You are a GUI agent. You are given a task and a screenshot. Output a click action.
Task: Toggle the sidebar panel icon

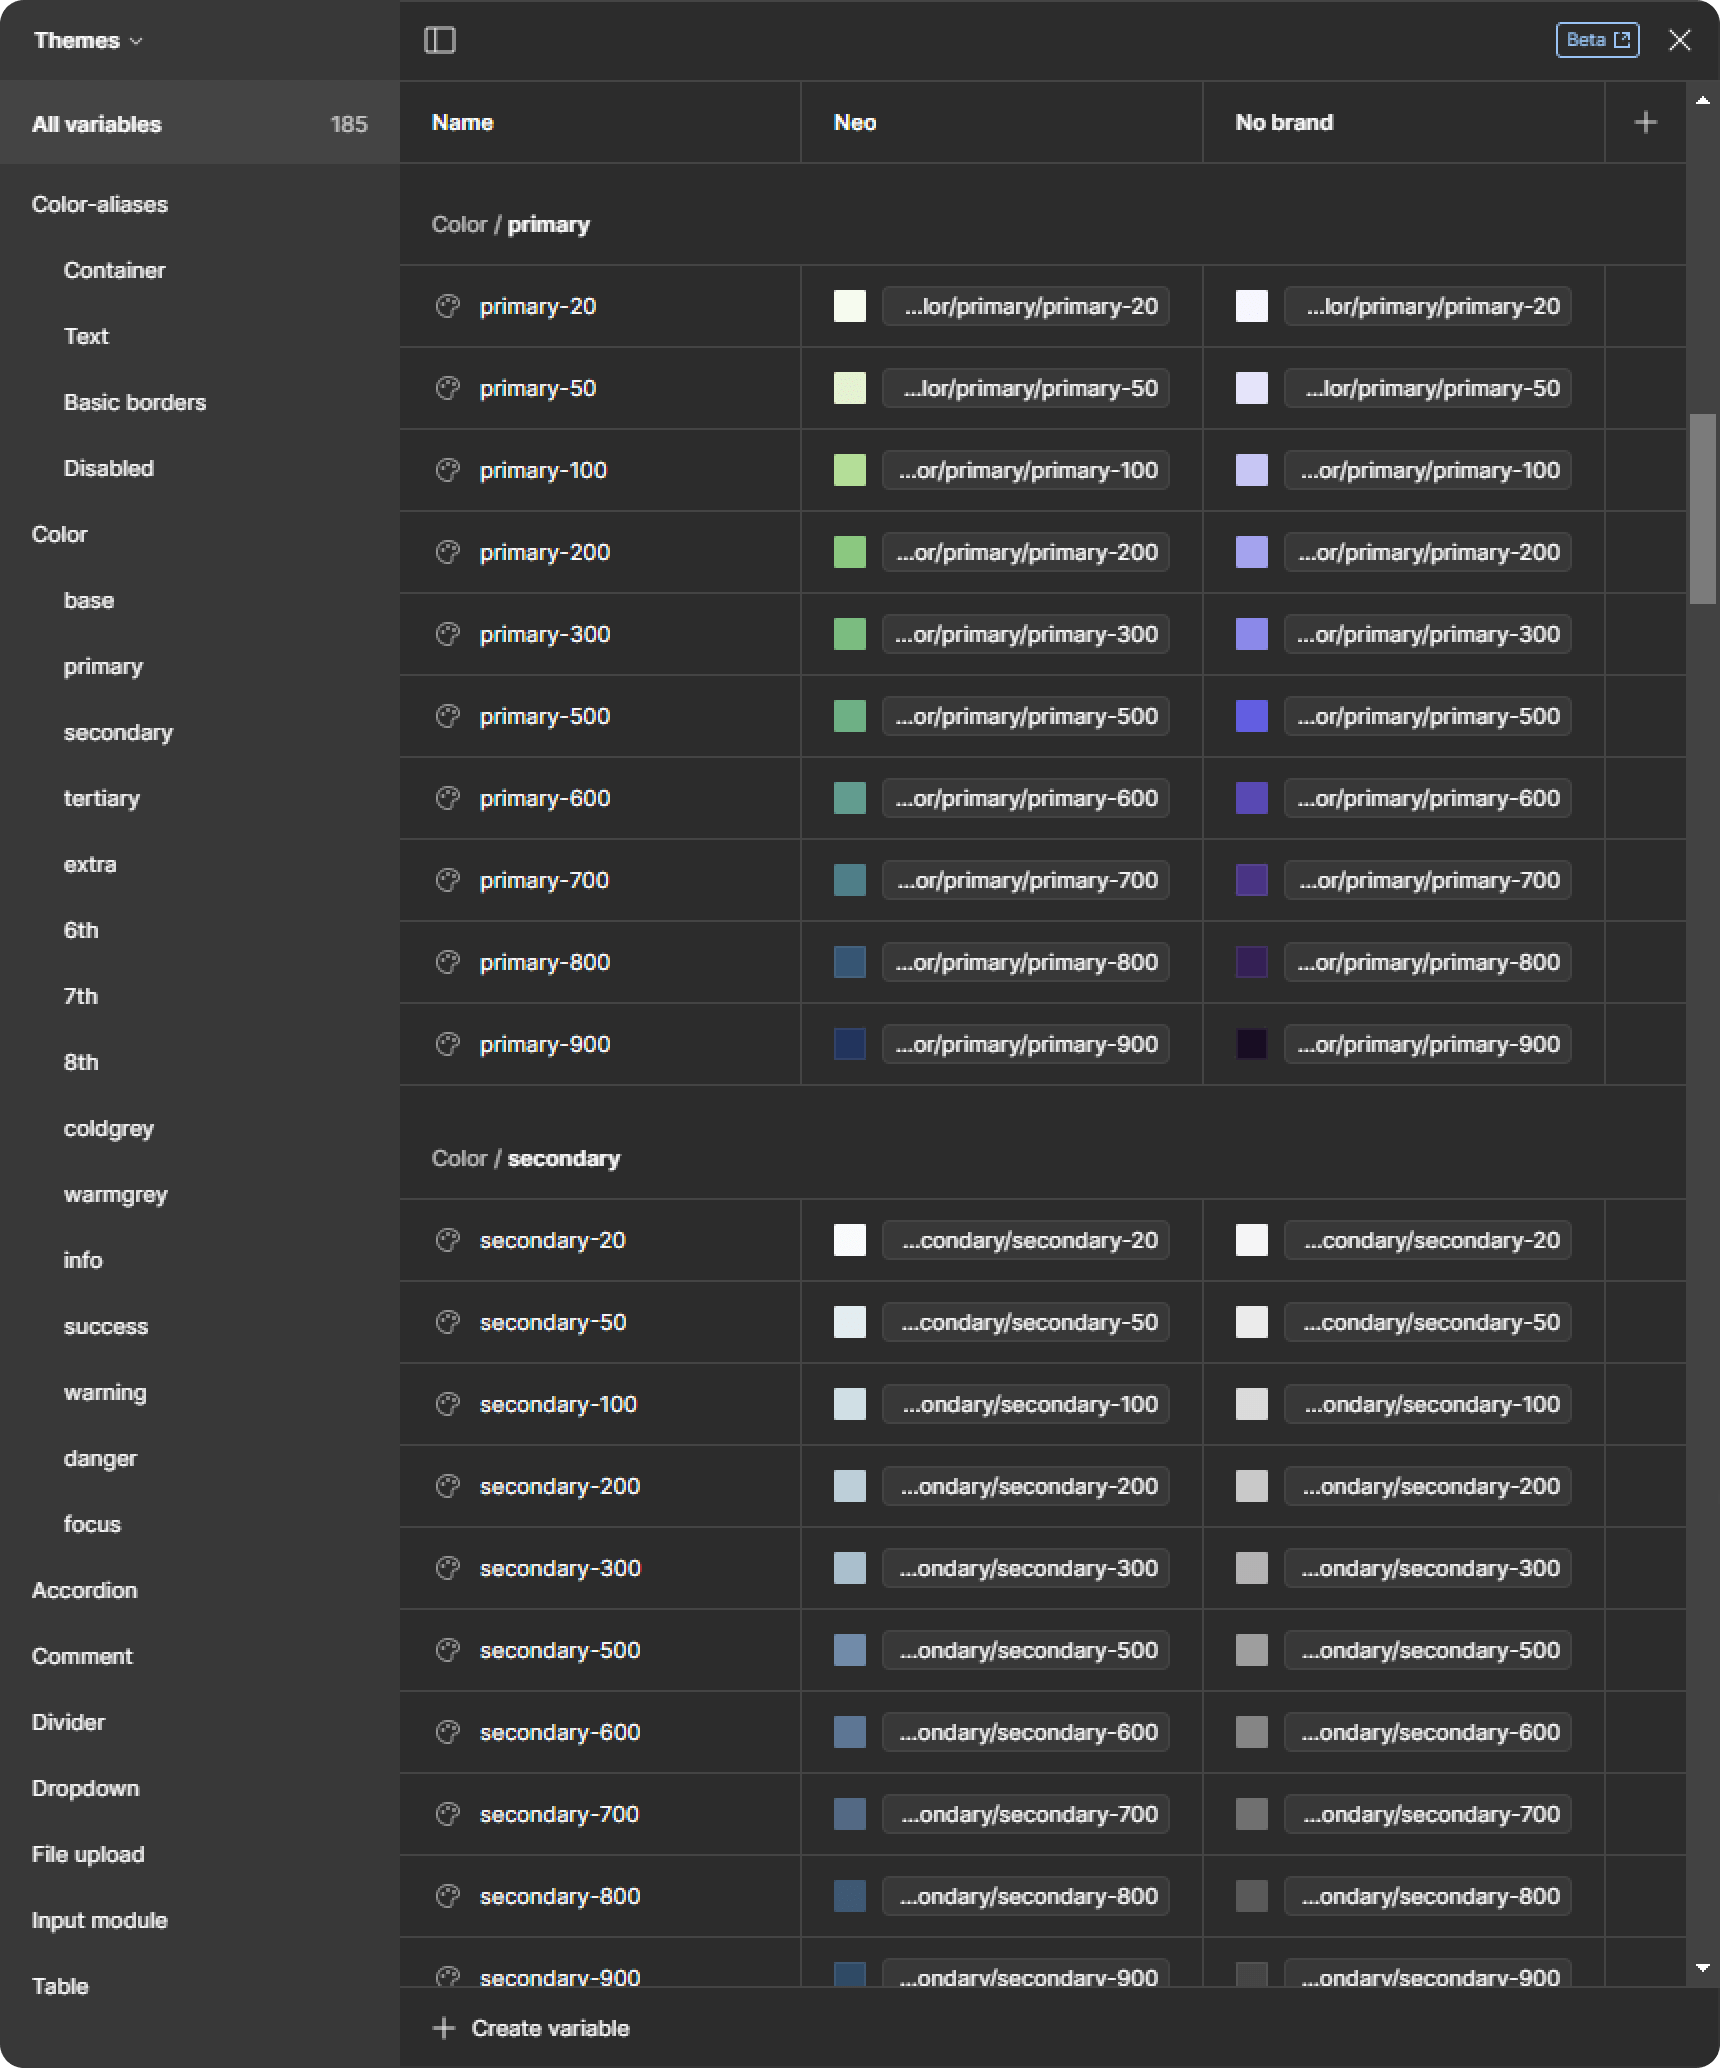click(x=440, y=40)
